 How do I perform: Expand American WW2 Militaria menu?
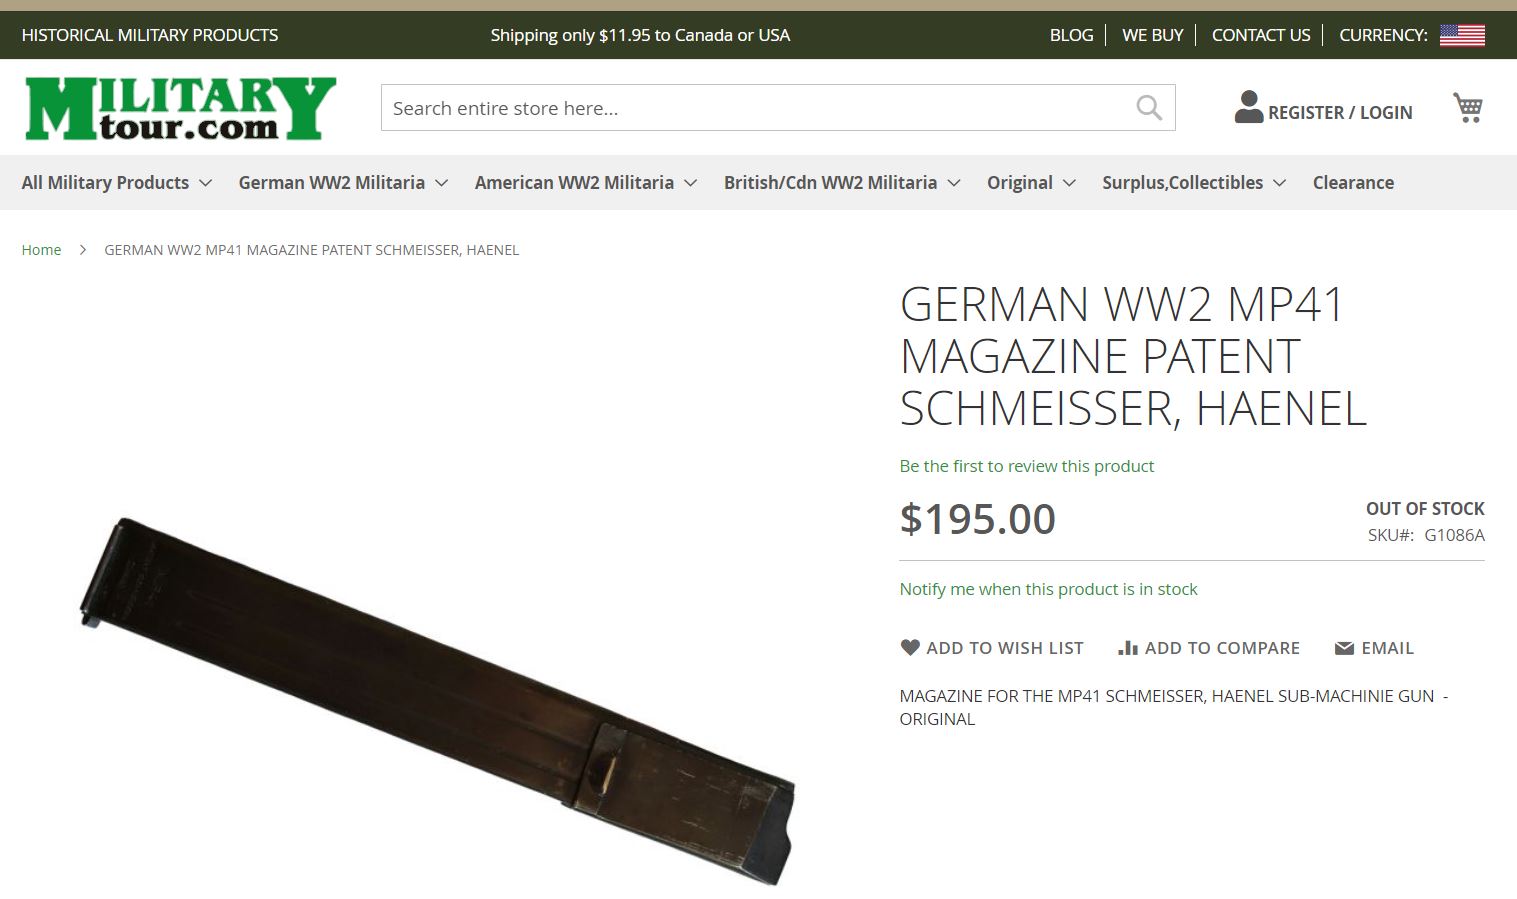coord(585,182)
